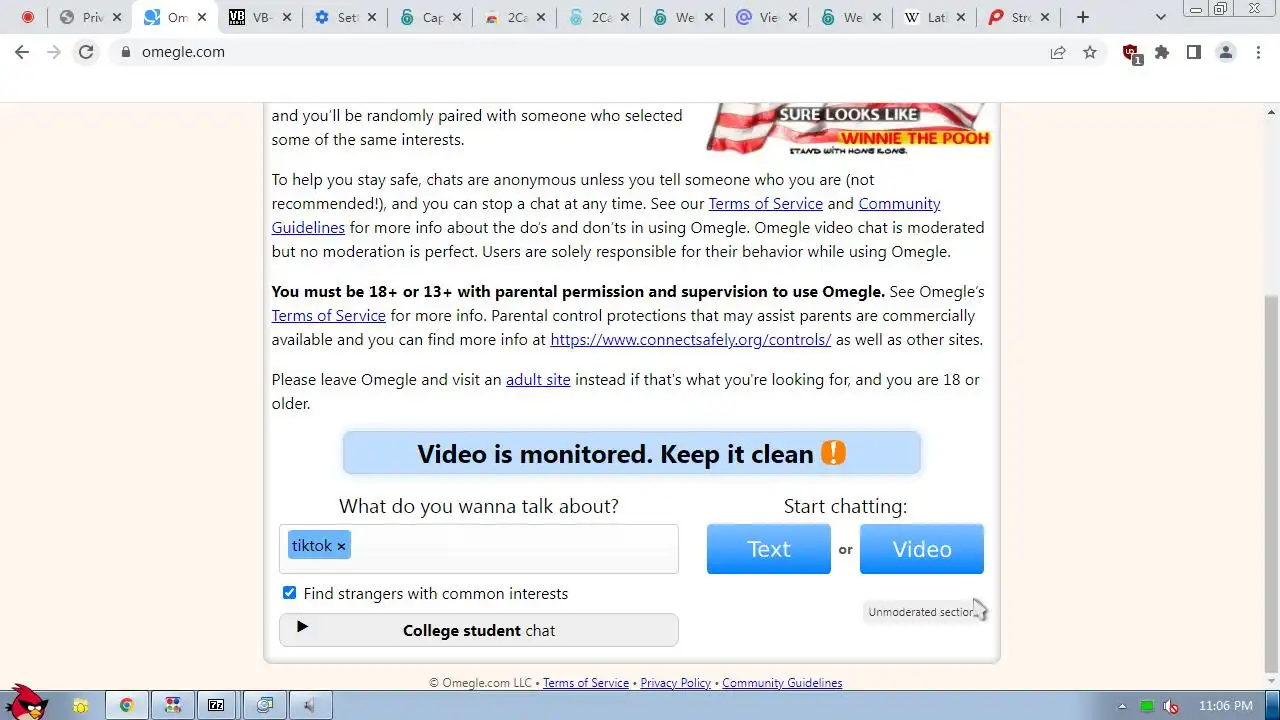
Task: Open the uBlock extension icon with badge
Action: point(1132,54)
